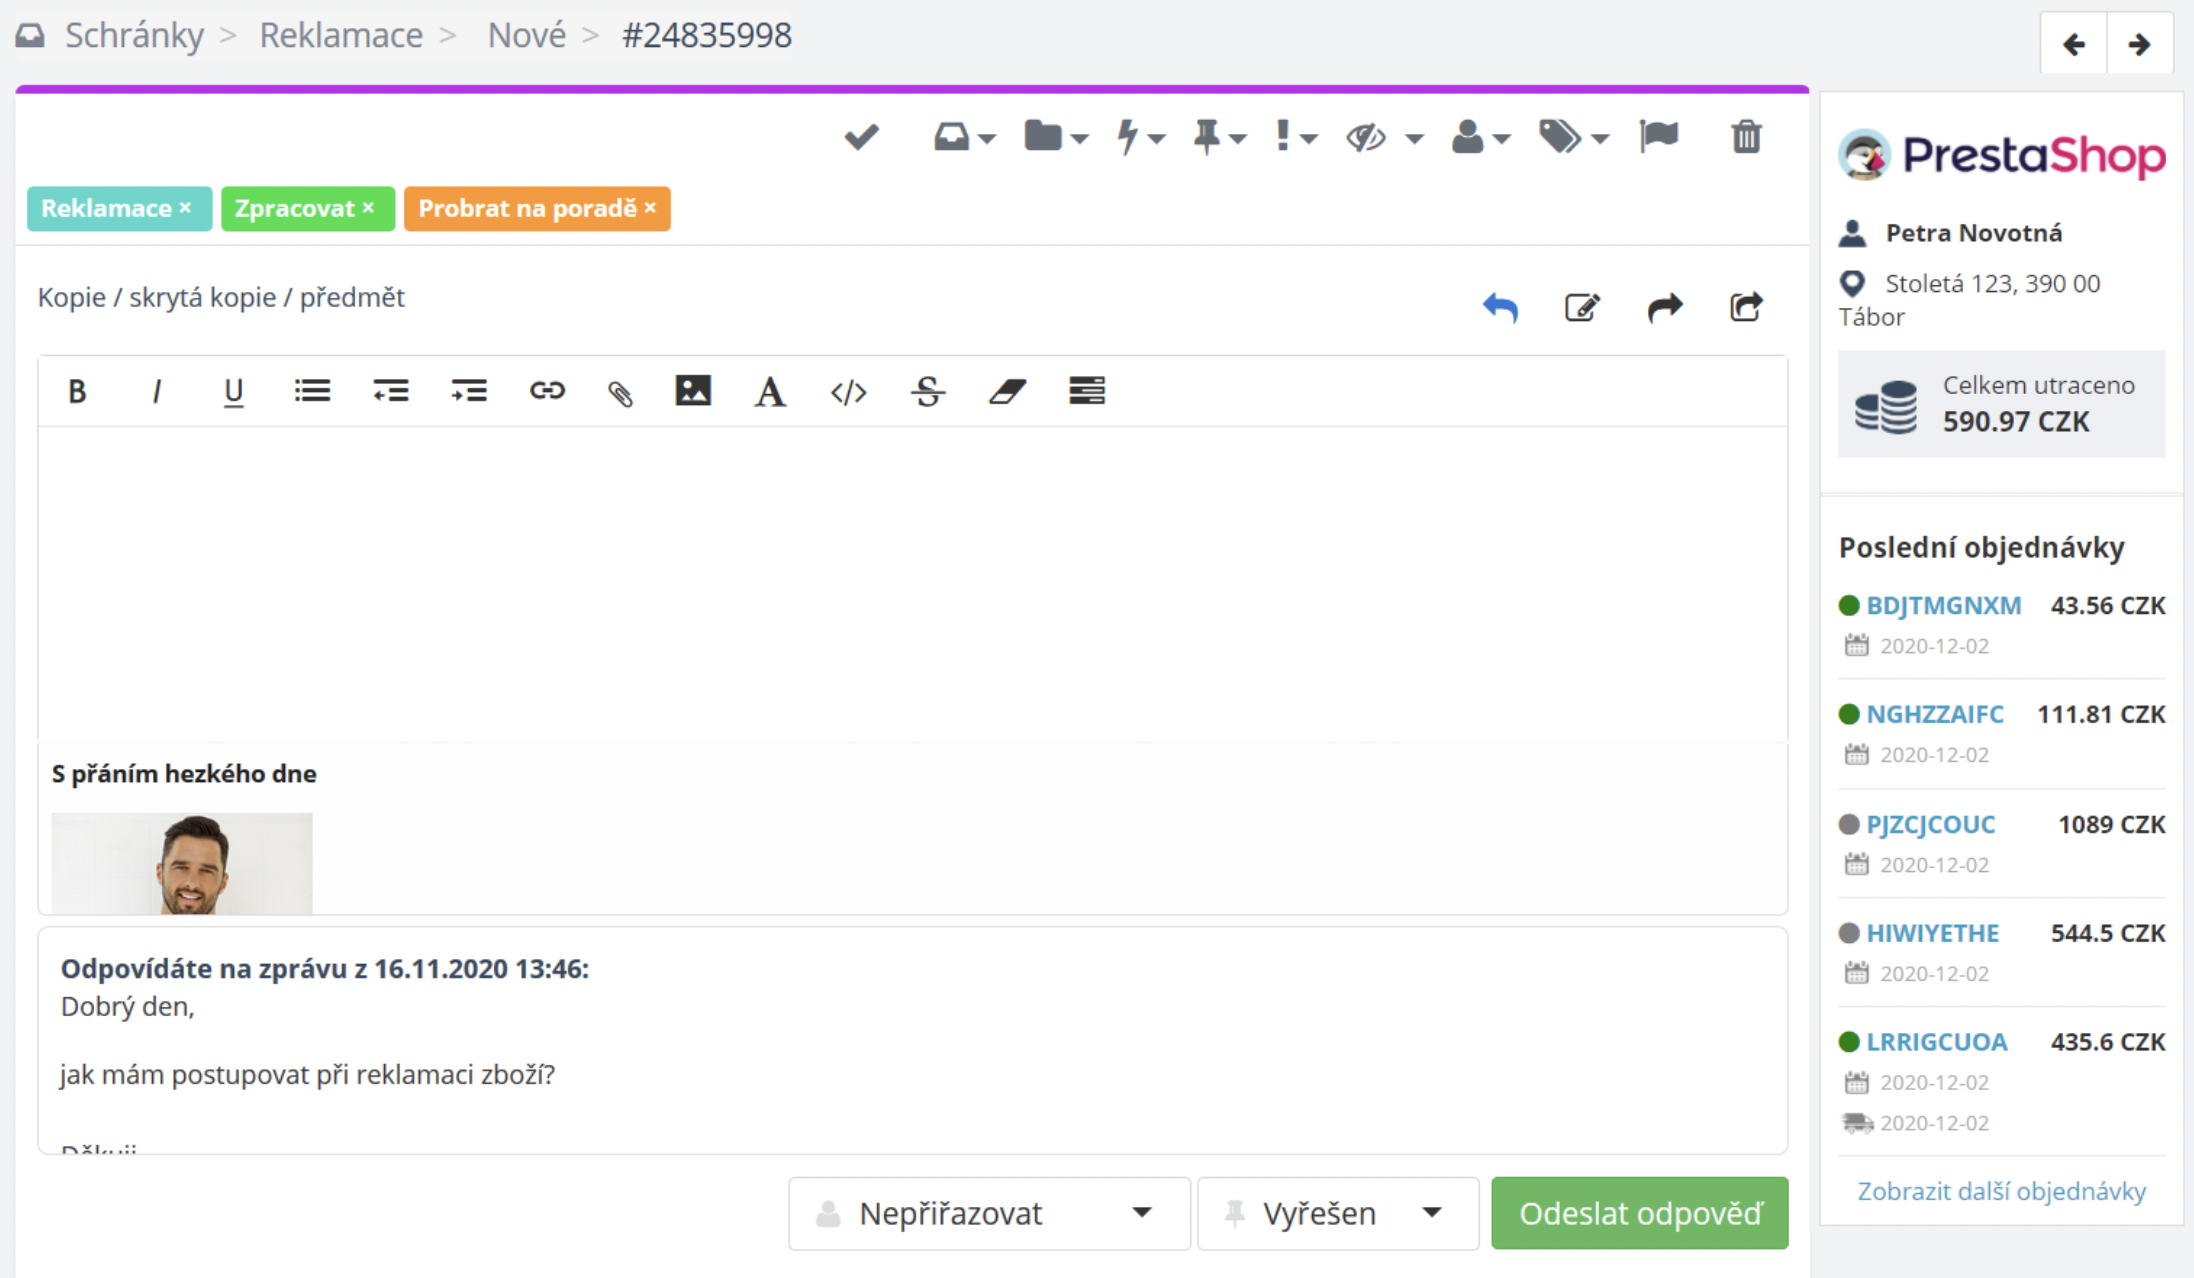This screenshot has width=2194, height=1278.
Task: Insert an image with picture icon
Action: (x=693, y=390)
